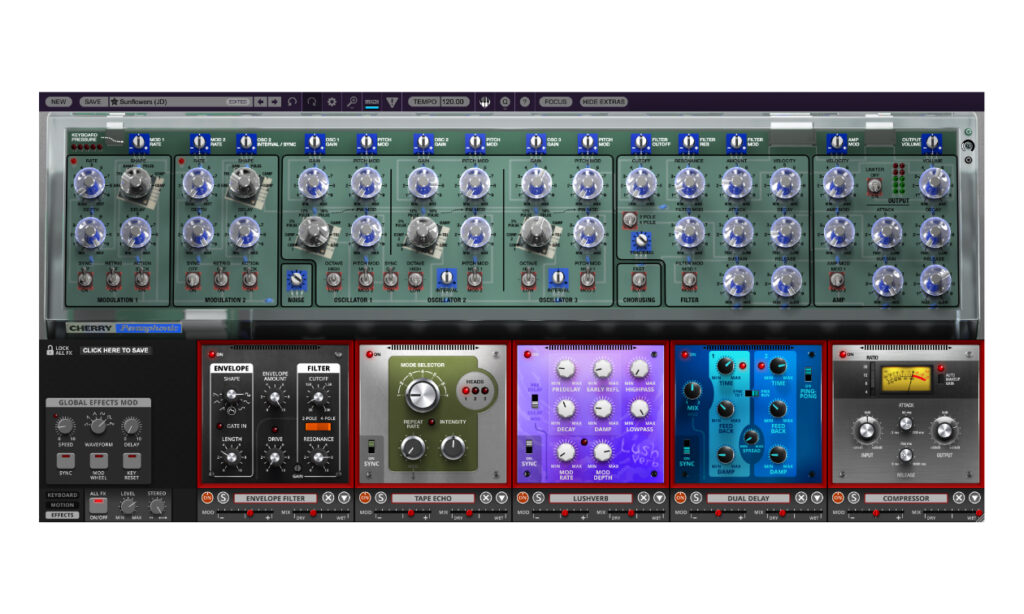Click the 2-Pole/4-Pole orange filter switch

[x=318, y=427]
